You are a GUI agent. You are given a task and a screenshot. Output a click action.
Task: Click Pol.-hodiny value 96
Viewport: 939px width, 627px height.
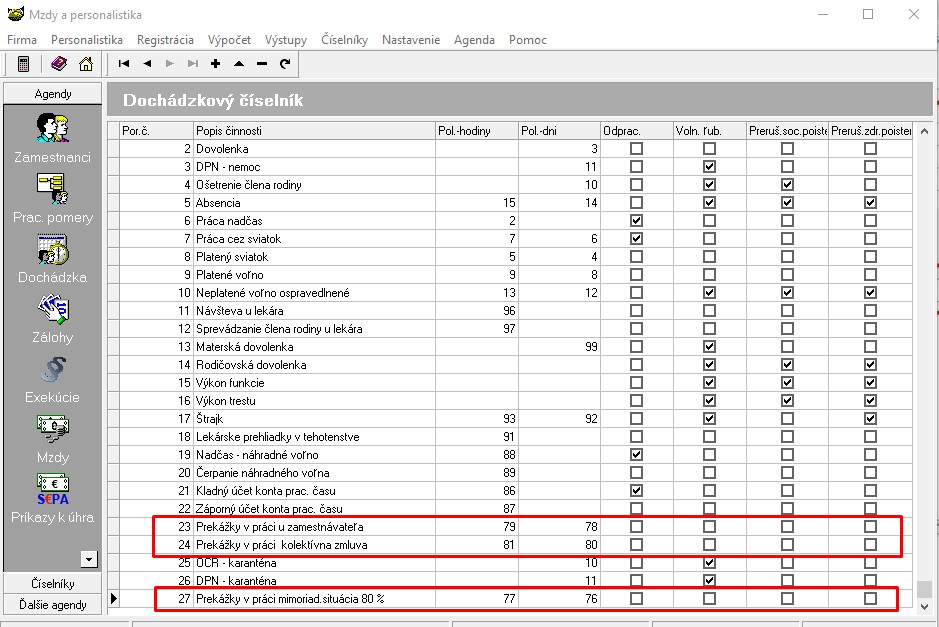tap(509, 311)
